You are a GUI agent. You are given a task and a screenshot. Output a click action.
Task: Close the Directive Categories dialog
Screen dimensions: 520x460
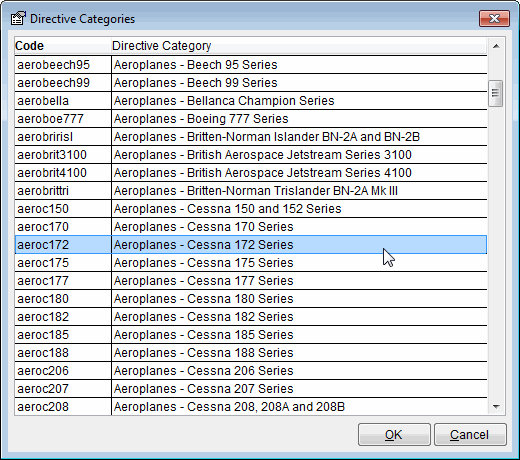(x=494, y=18)
